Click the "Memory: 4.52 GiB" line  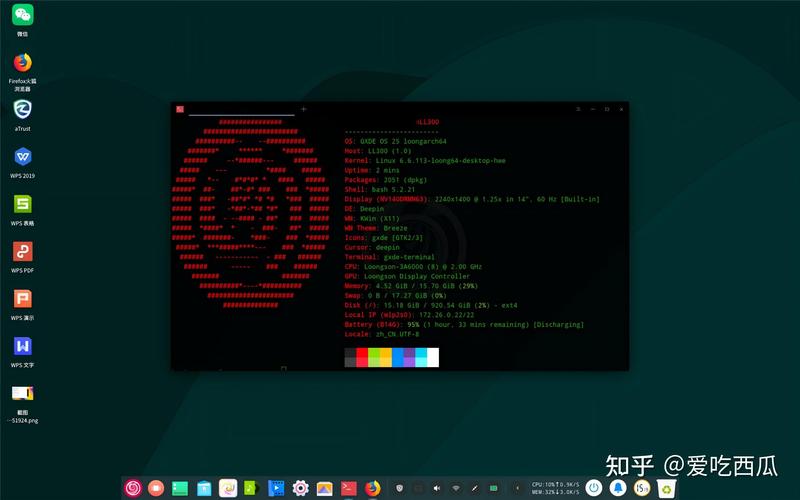click(411, 286)
